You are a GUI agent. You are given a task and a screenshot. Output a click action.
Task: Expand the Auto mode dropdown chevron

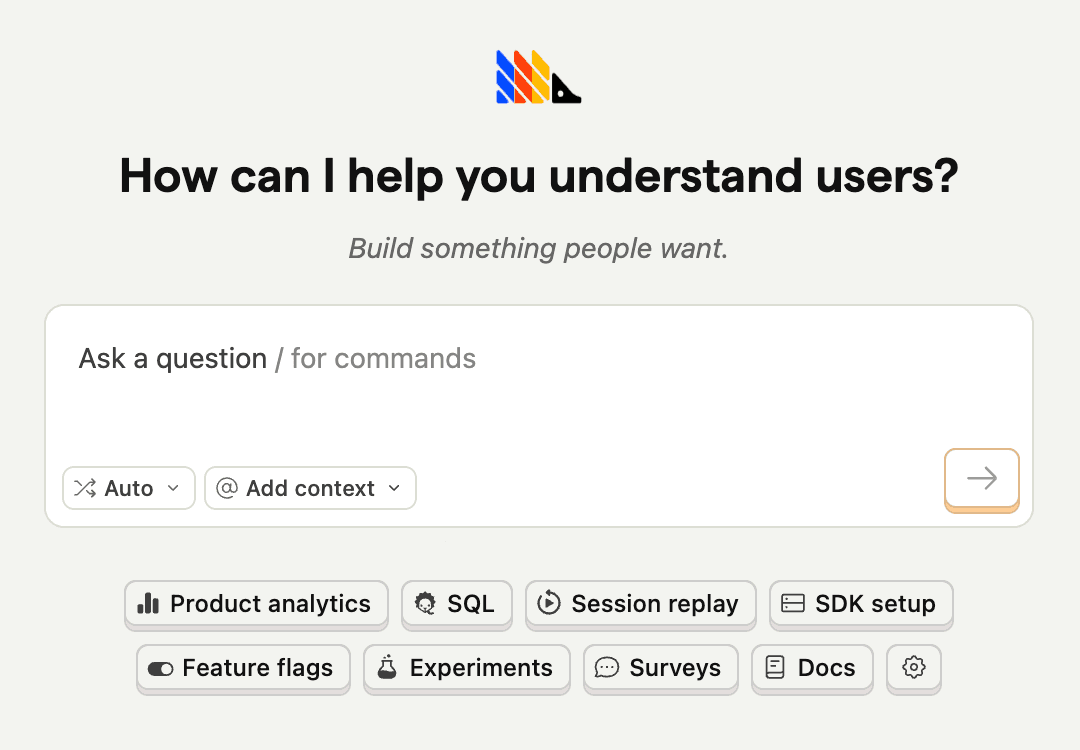(x=173, y=488)
